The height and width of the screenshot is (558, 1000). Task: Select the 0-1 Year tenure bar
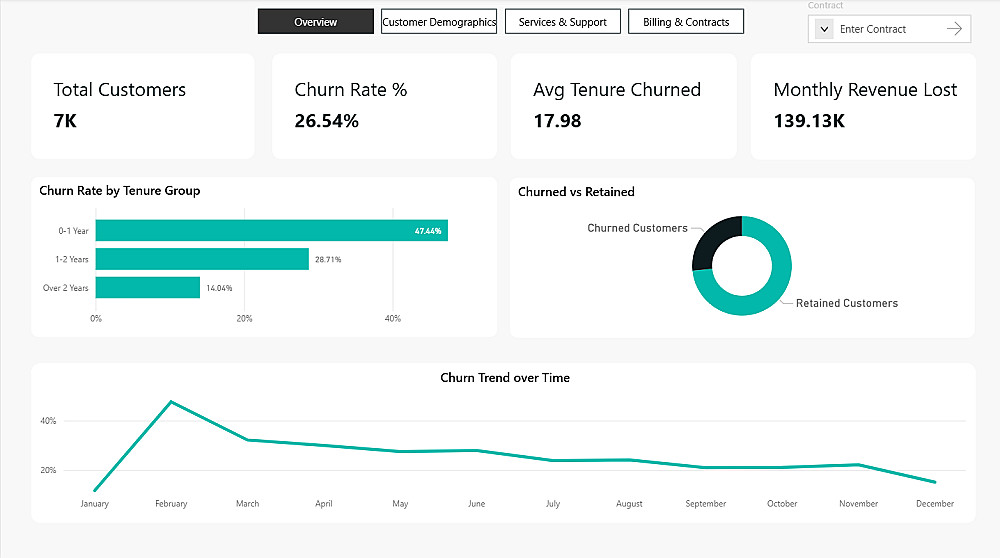(271, 231)
